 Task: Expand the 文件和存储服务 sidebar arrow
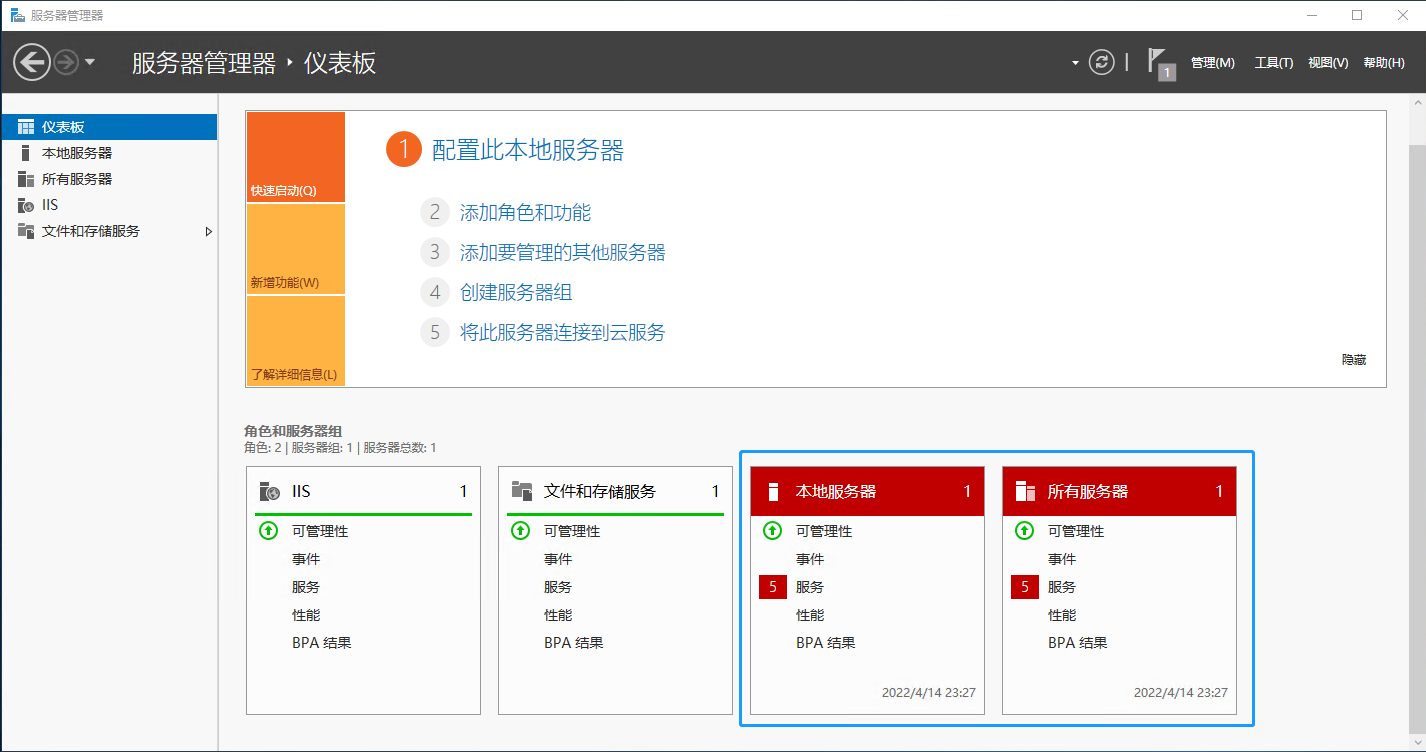[209, 231]
